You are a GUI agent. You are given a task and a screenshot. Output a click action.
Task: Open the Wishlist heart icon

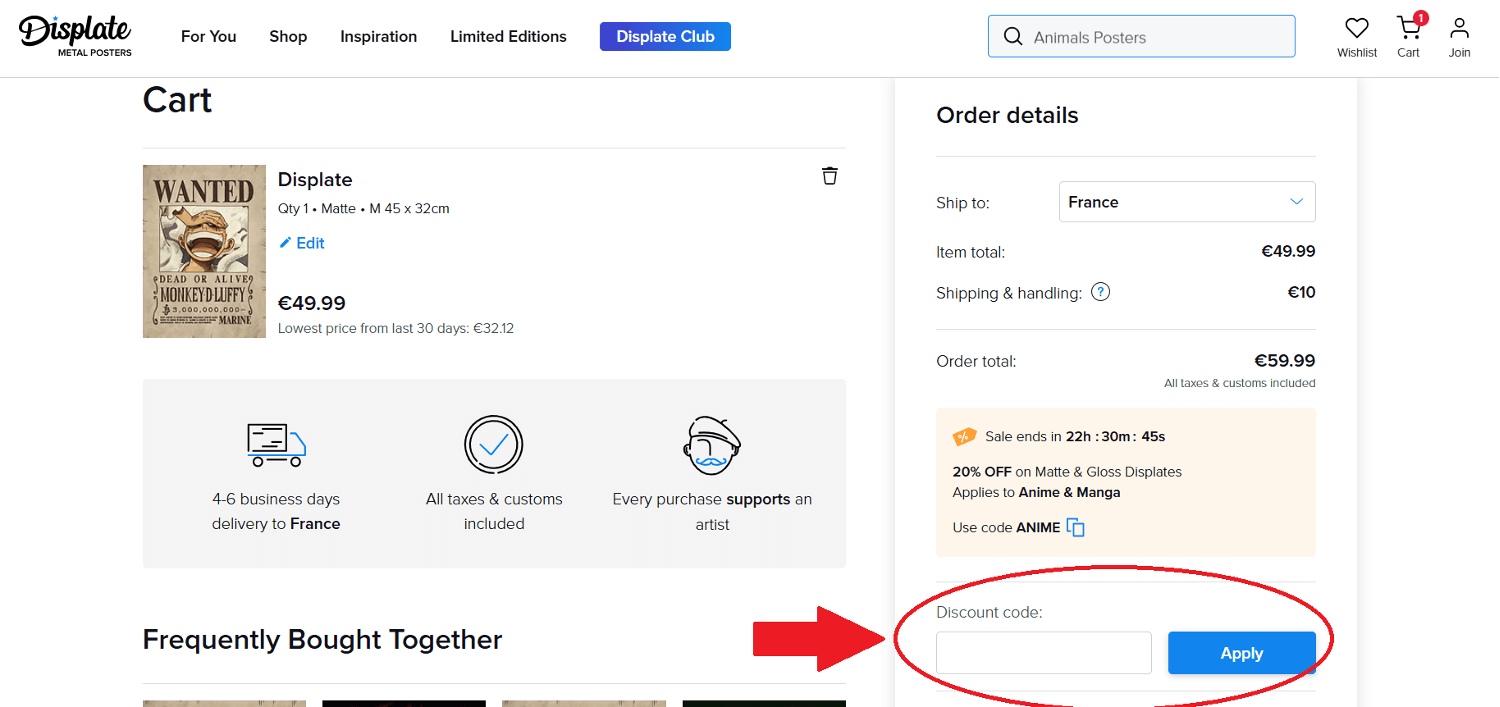click(x=1357, y=28)
